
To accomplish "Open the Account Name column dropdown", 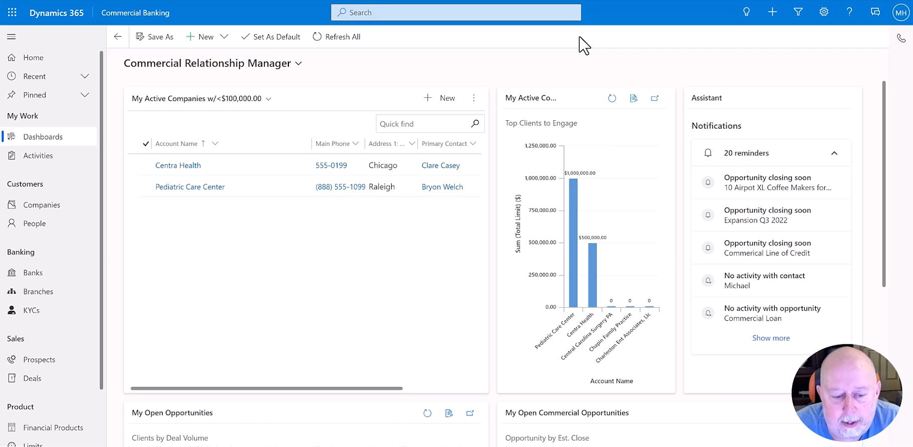I will click(x=215, y=144).
